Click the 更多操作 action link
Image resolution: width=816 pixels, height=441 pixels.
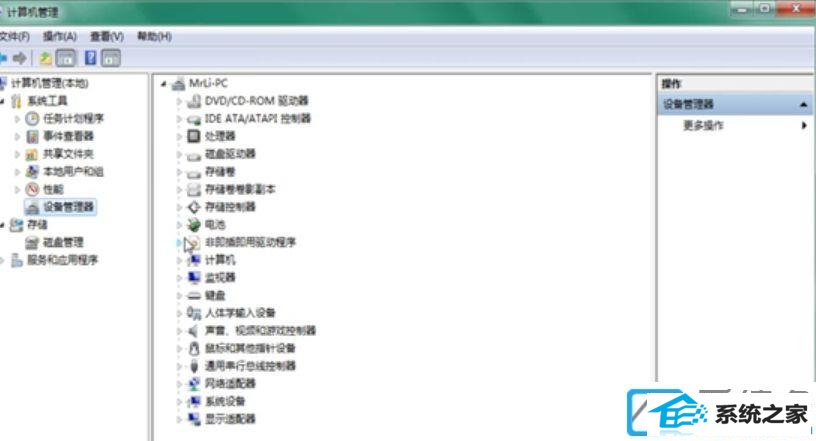pos(703,125)
